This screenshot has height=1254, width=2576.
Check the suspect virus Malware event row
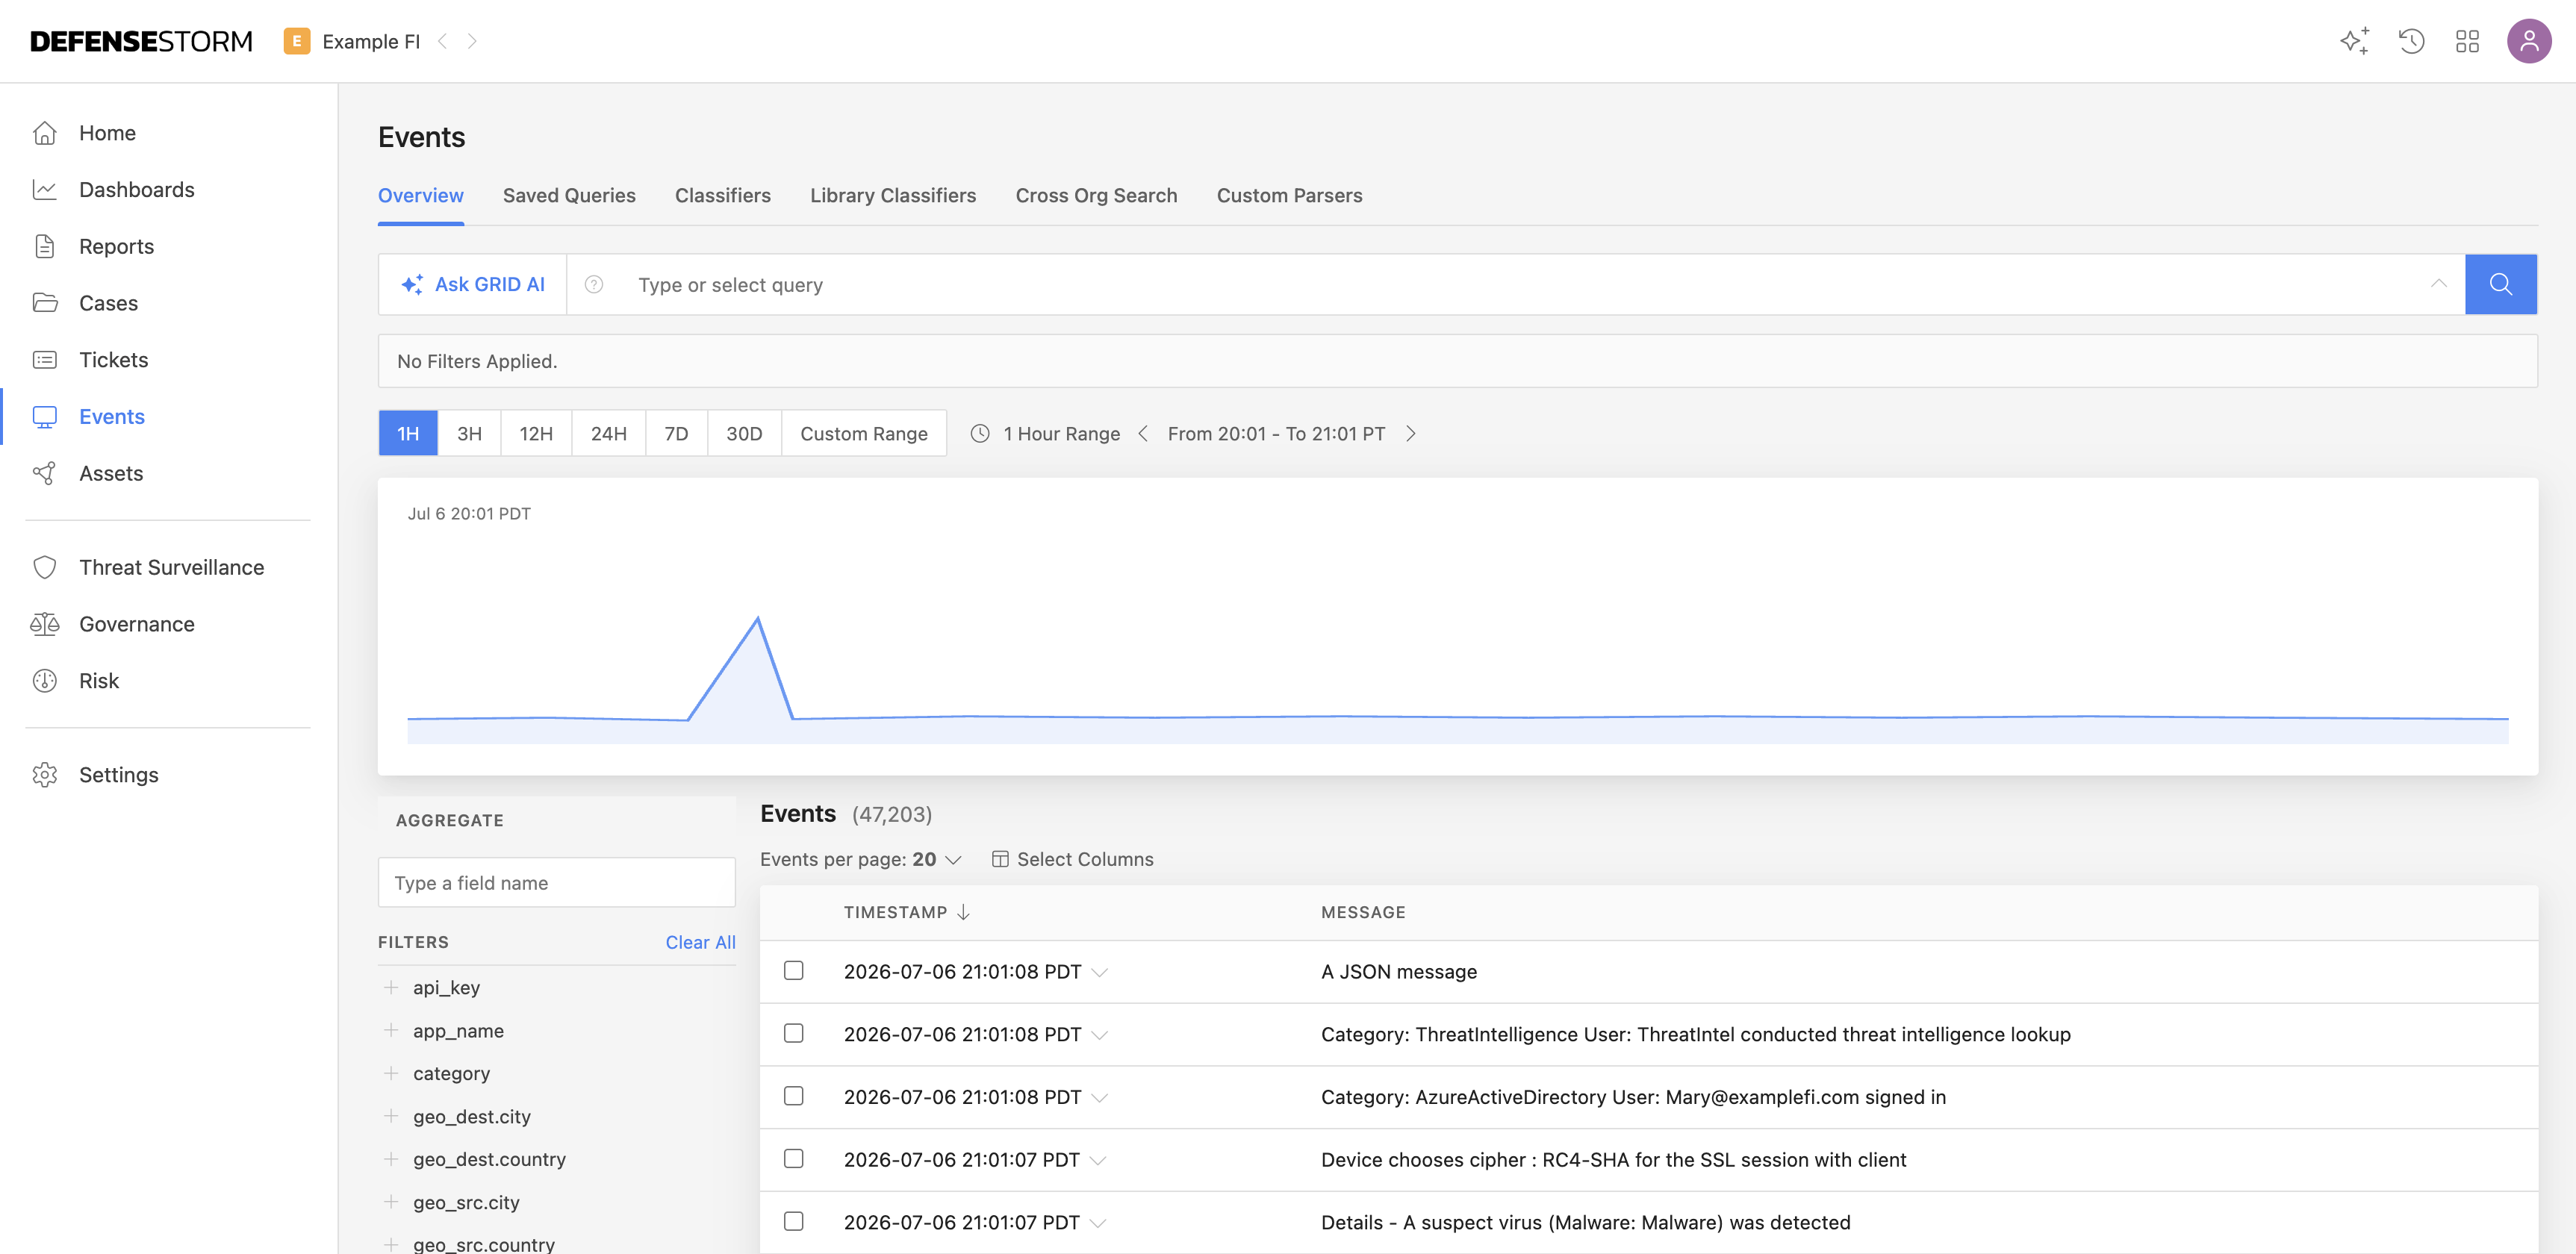point(794,1221)
